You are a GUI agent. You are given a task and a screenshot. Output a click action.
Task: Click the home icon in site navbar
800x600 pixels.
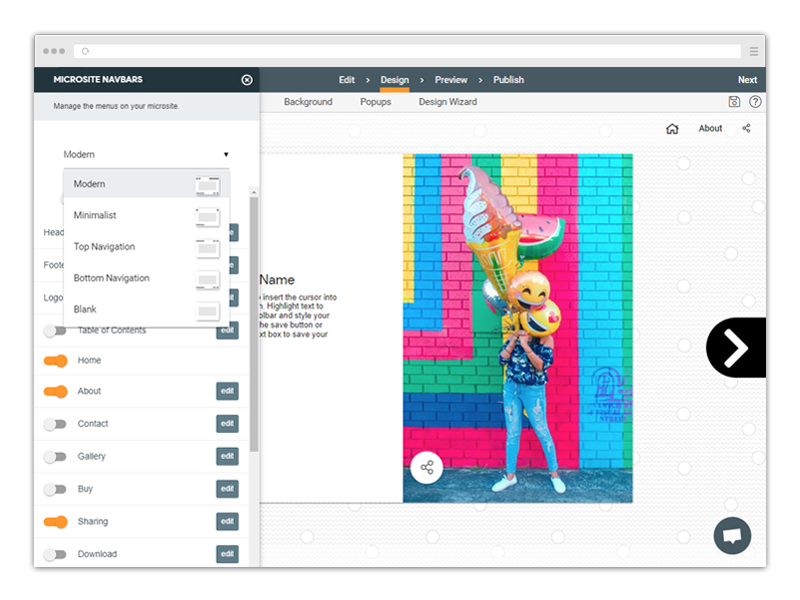point(672,129)
